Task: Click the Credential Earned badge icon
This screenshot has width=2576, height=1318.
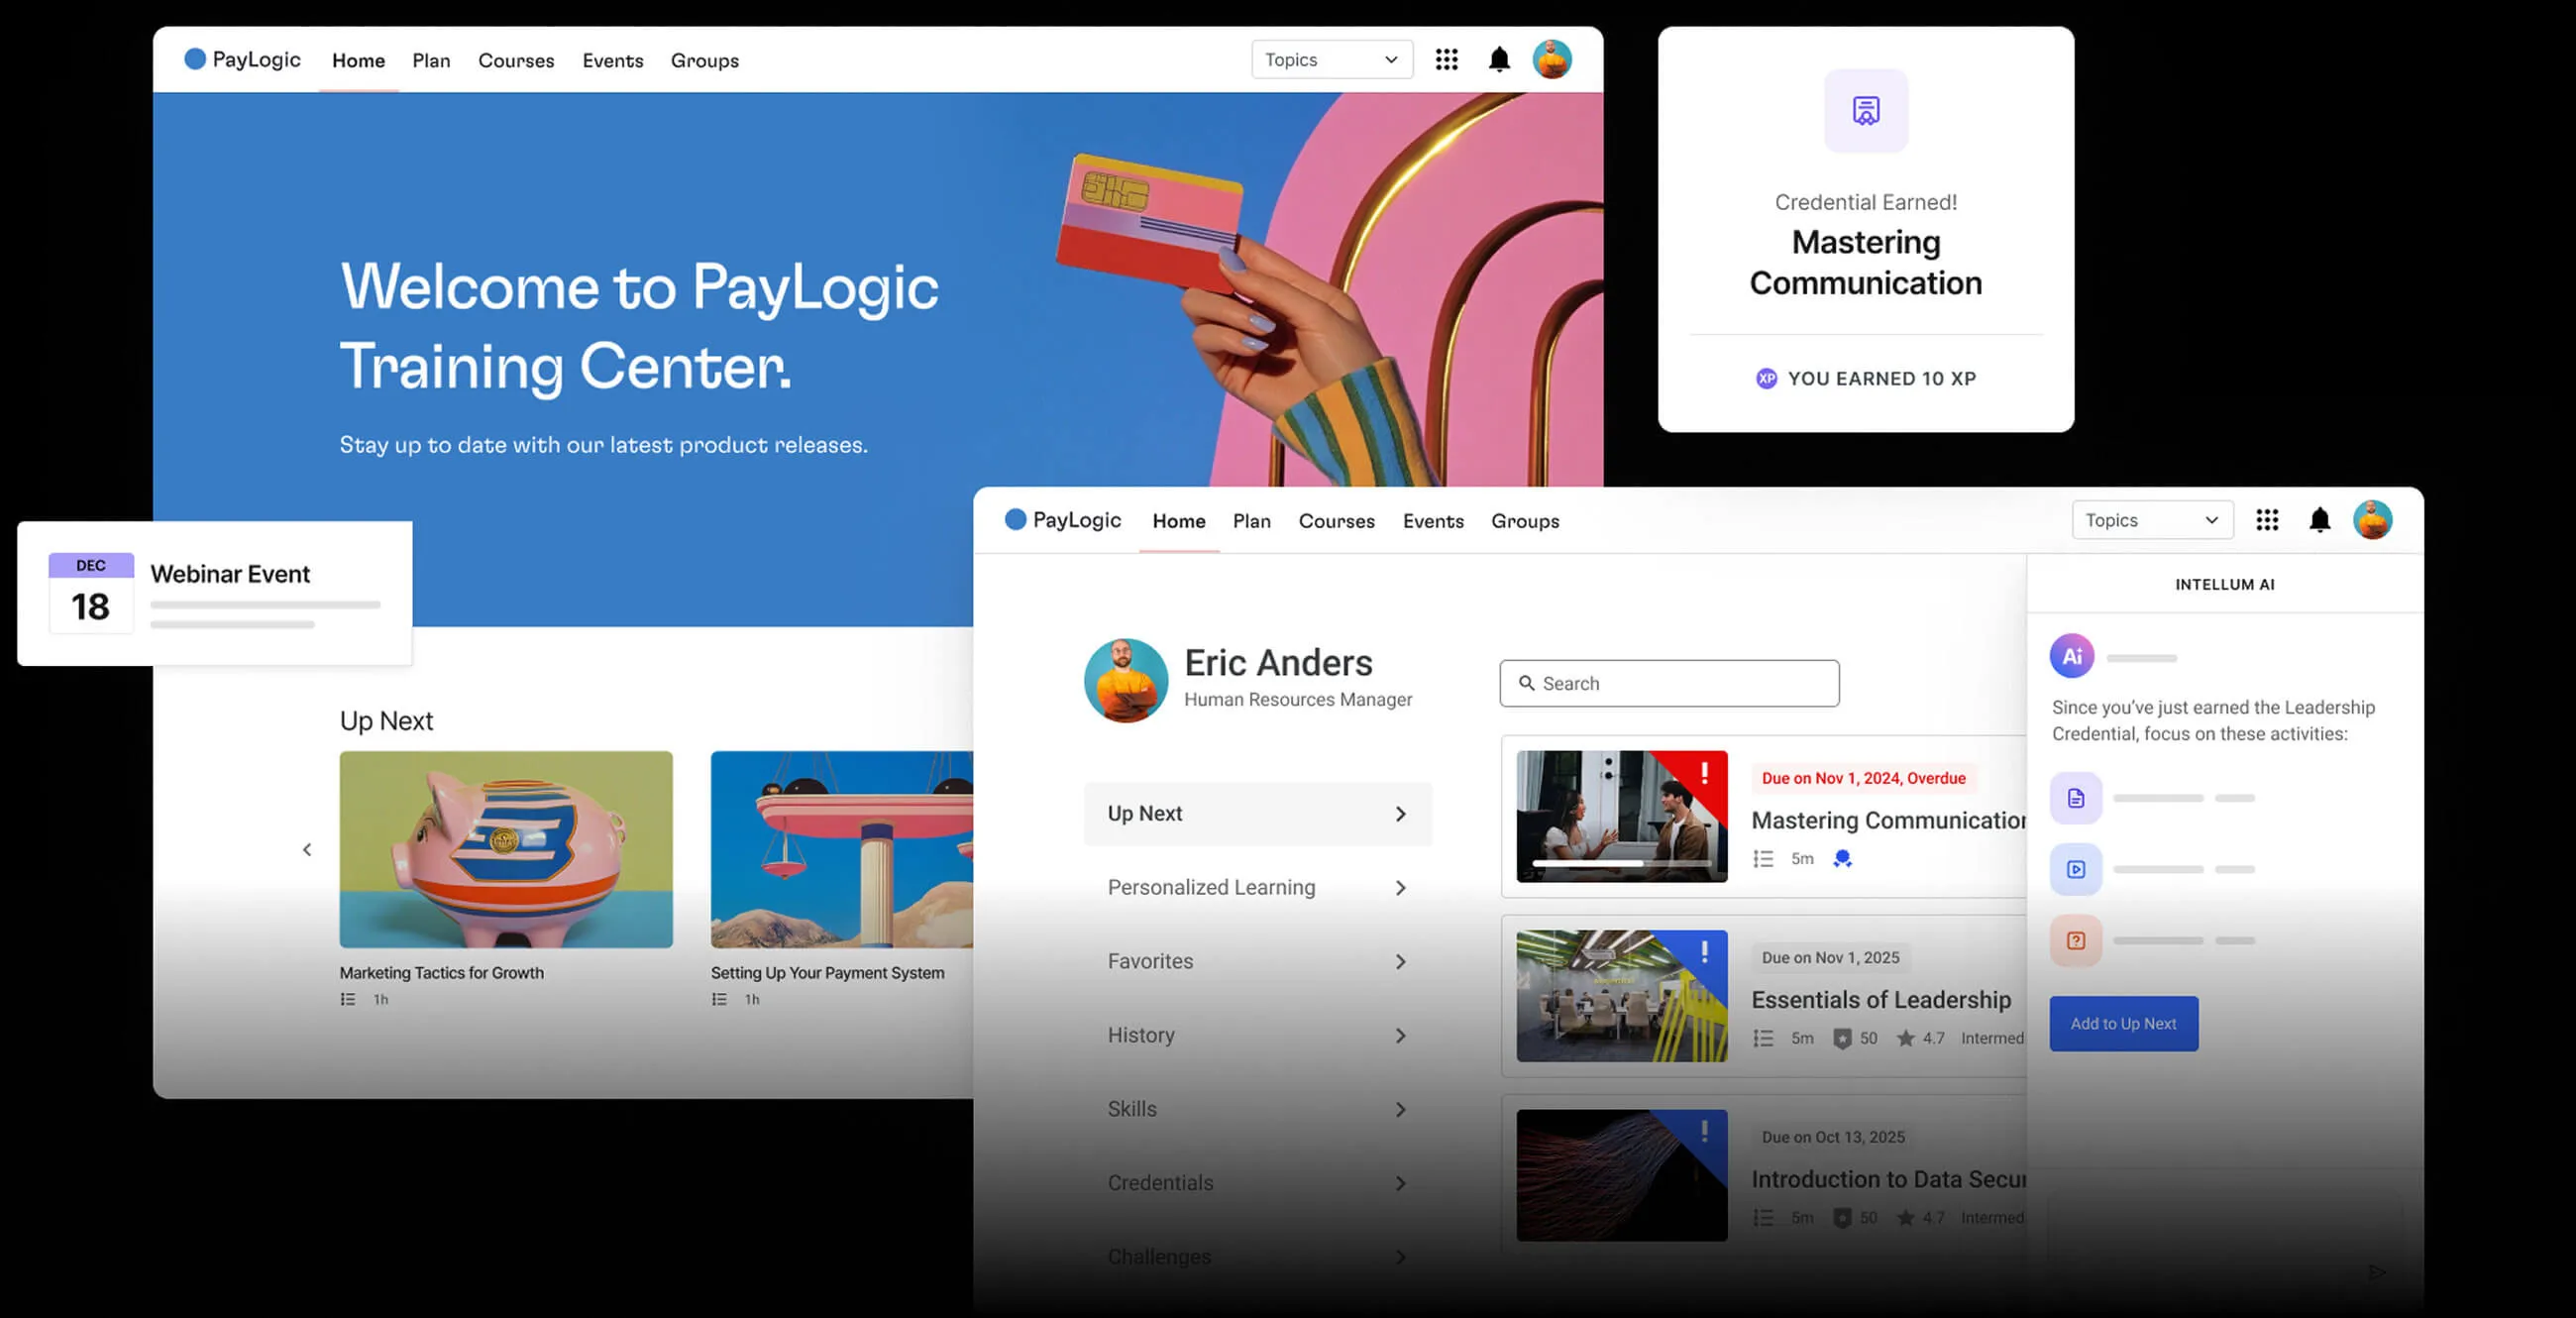Action: [1866, 110]
